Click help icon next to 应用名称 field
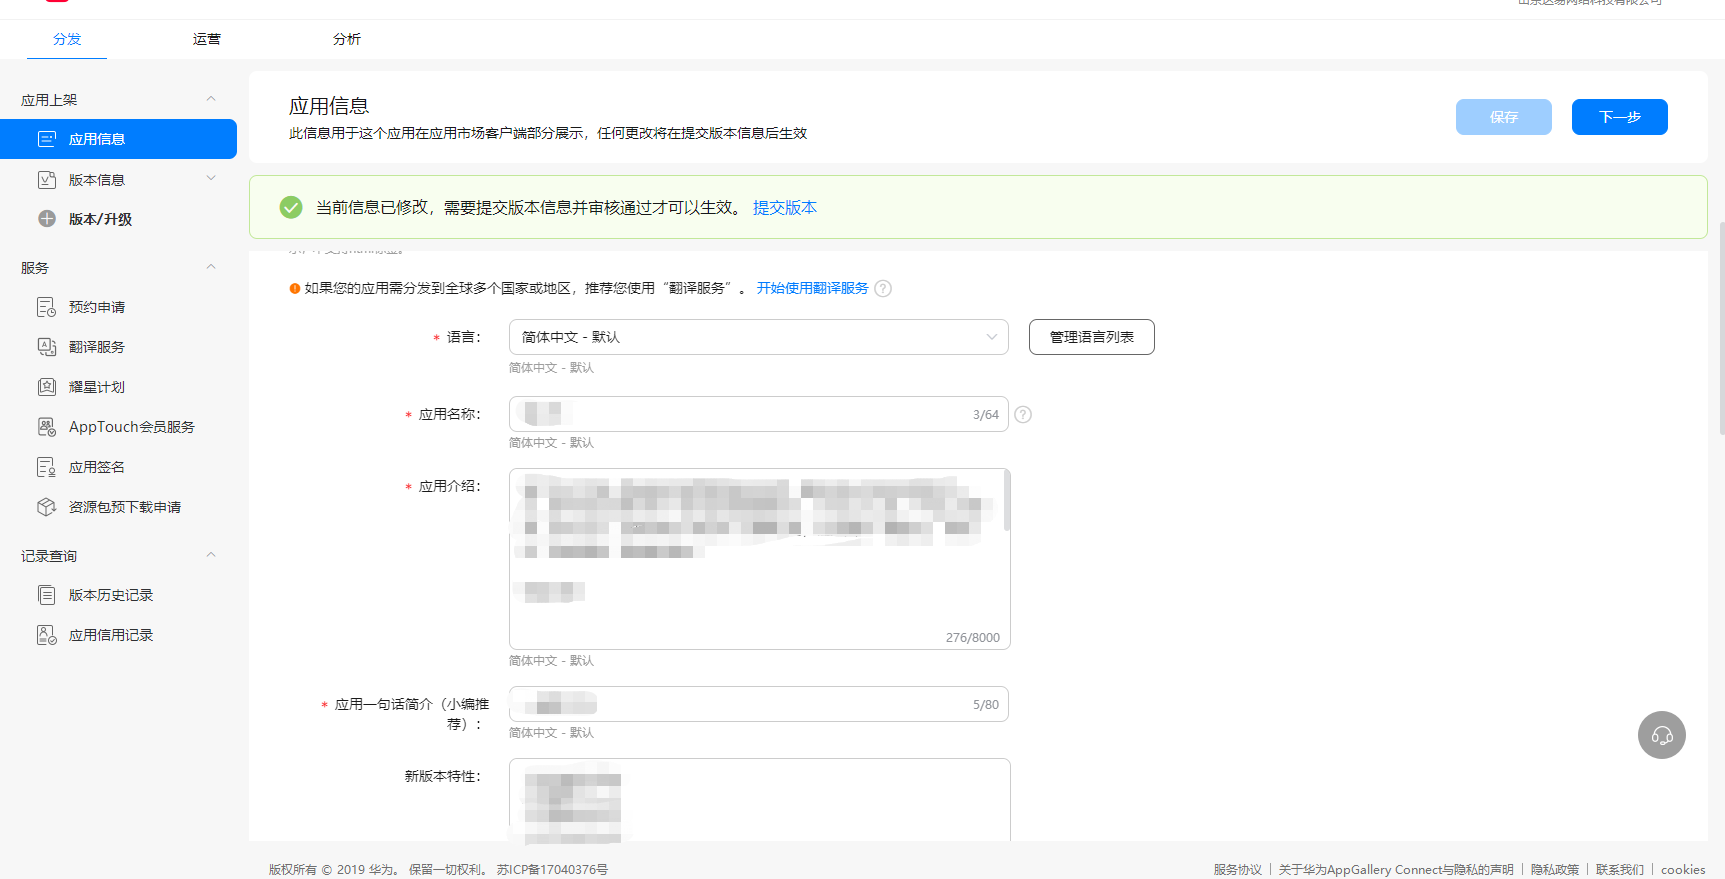The height and width of the screenshot is (879, 1725). point(1023,414)
